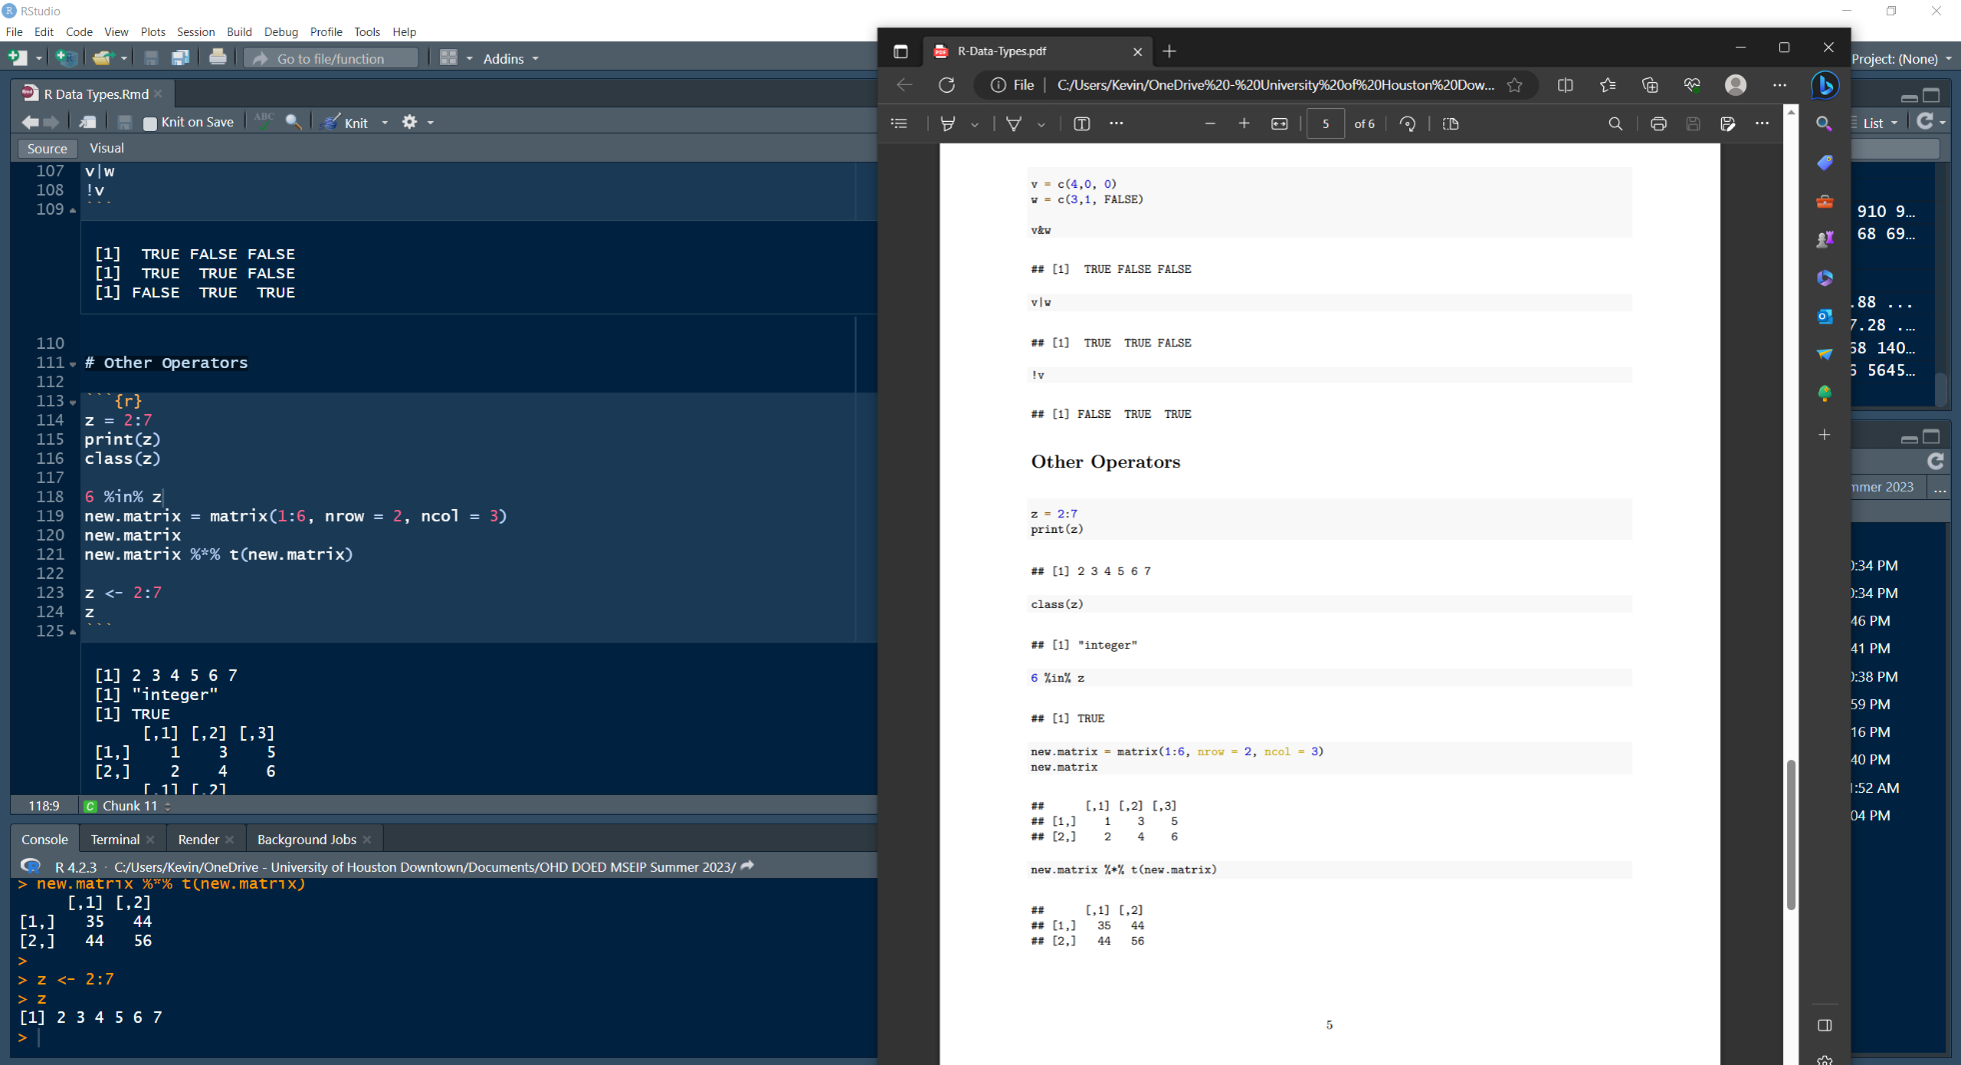Close the Background Jobs tab
The height and width of the screenshot is (1065, 1961).
[x=367, y=840]
